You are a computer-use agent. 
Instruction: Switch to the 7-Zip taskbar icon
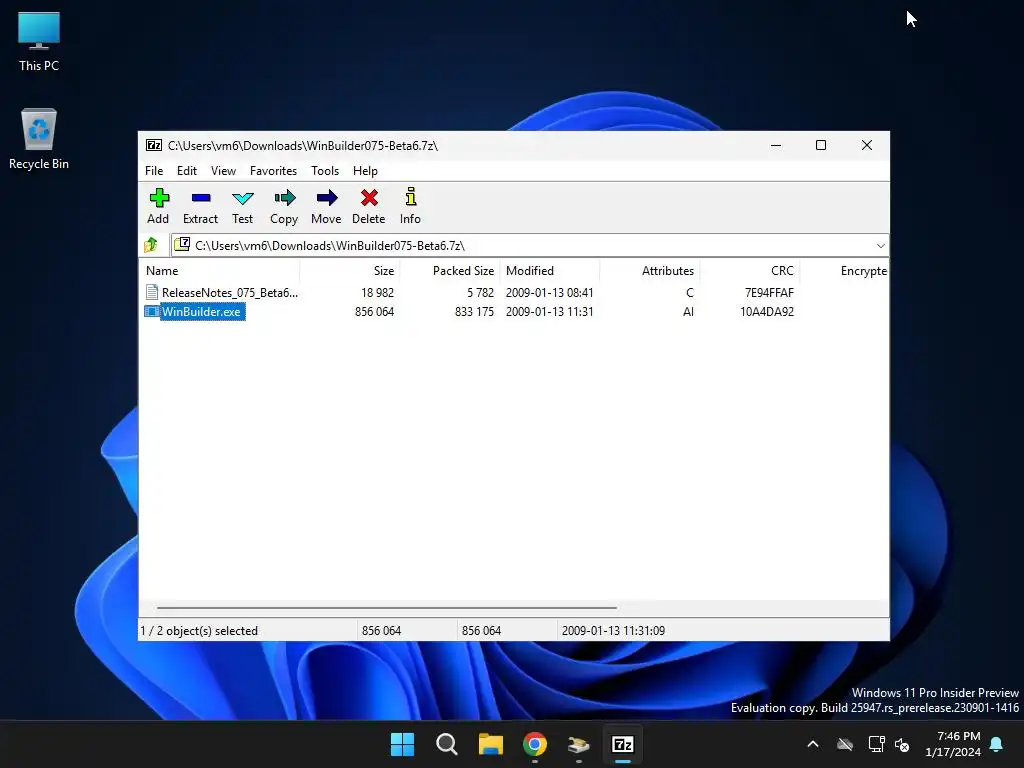[622, 744]
